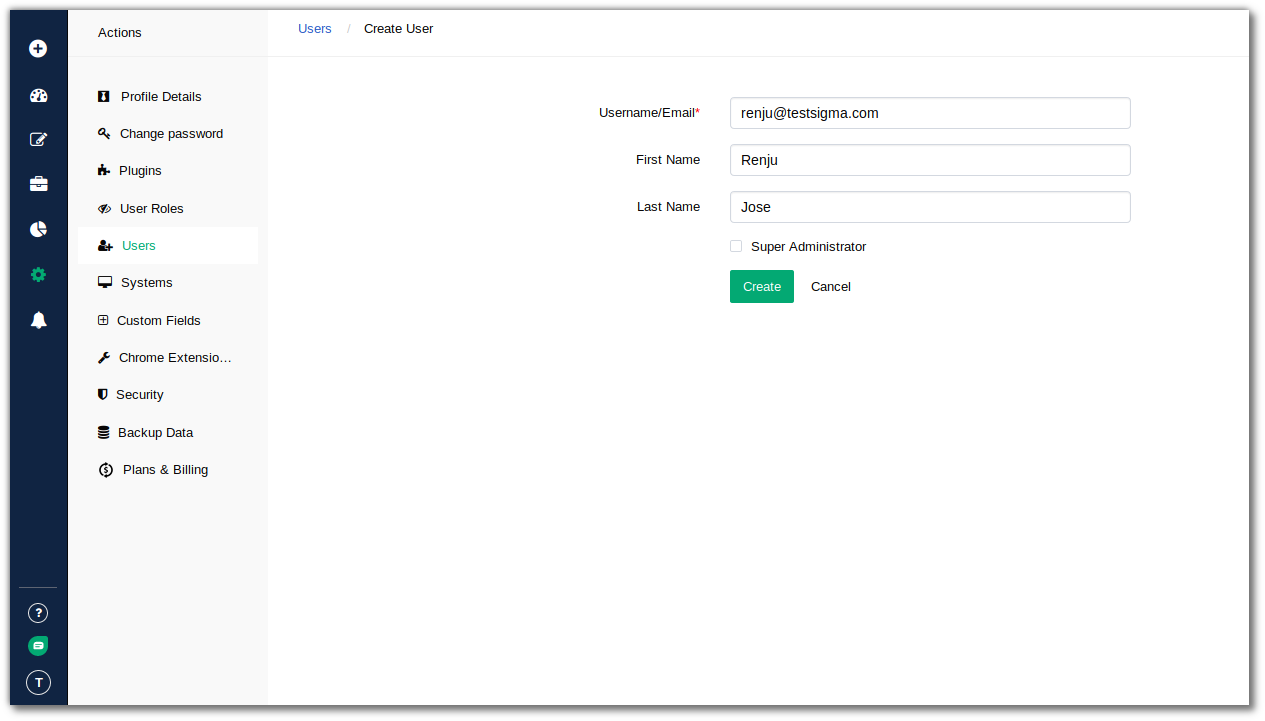
Task: Open Chrome Extension settings
Action: [x=168, y=358]
